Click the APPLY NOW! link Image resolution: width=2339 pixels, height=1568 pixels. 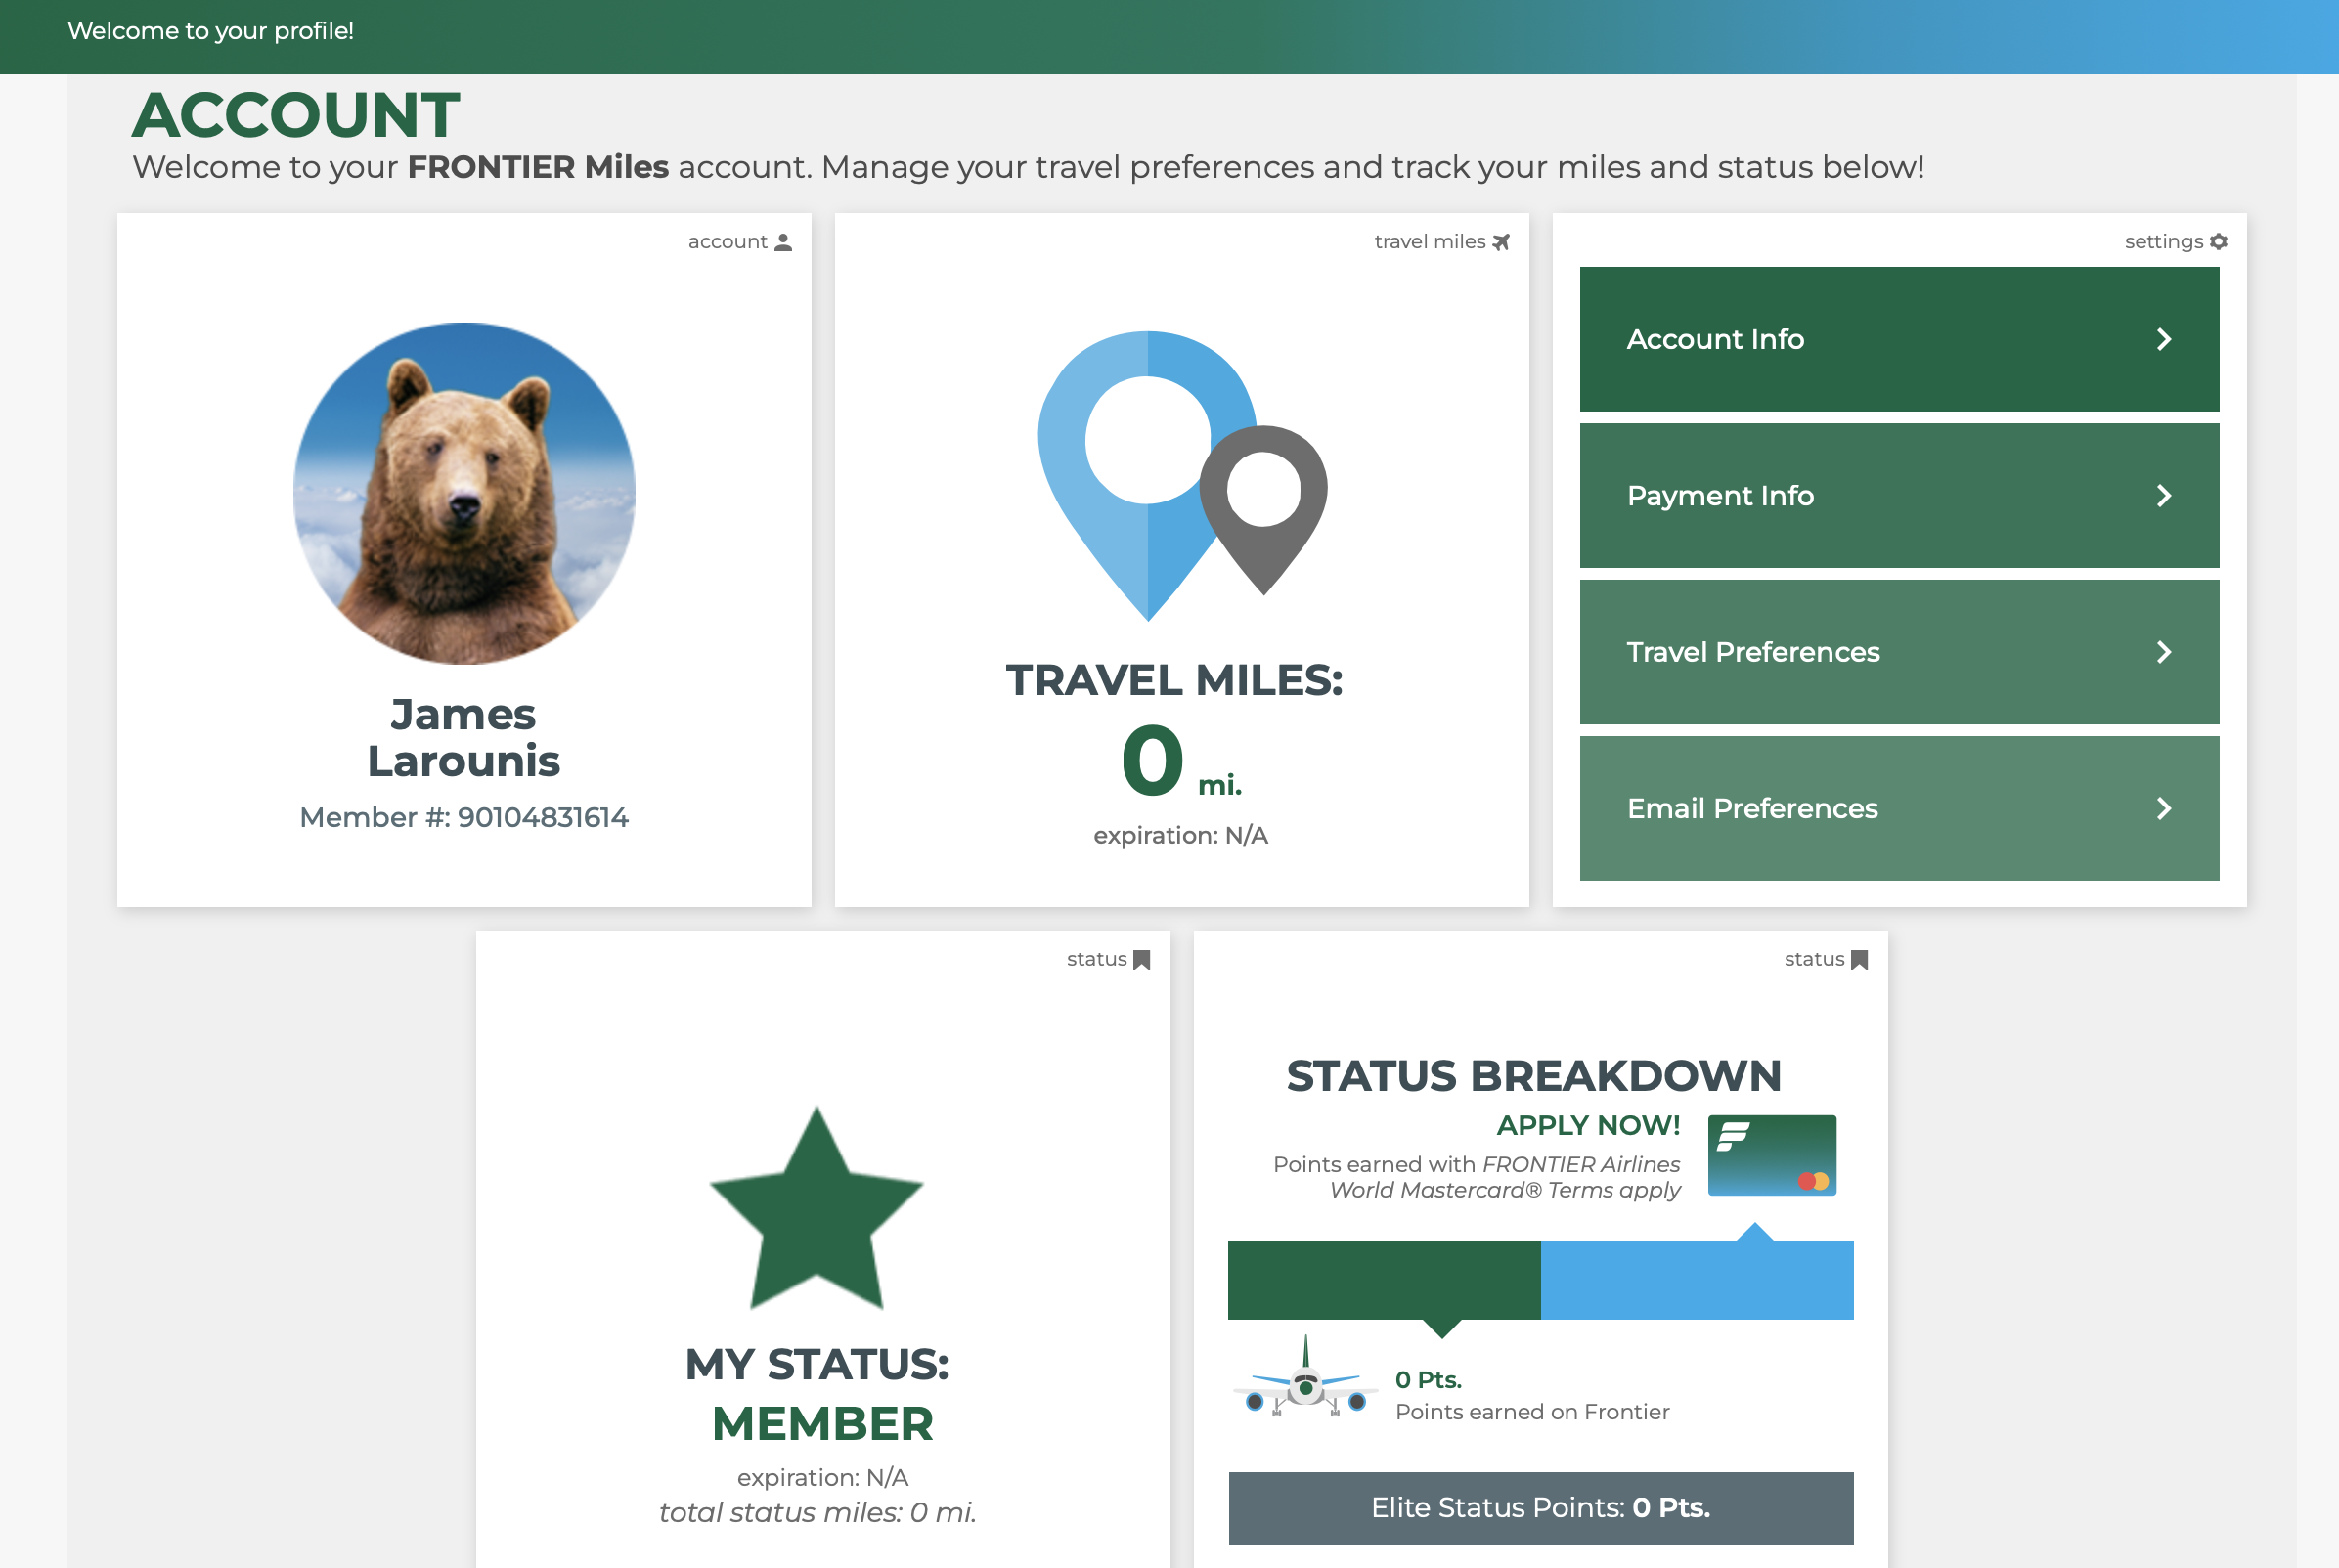pyautogui.click(x=1588, y=1125)
